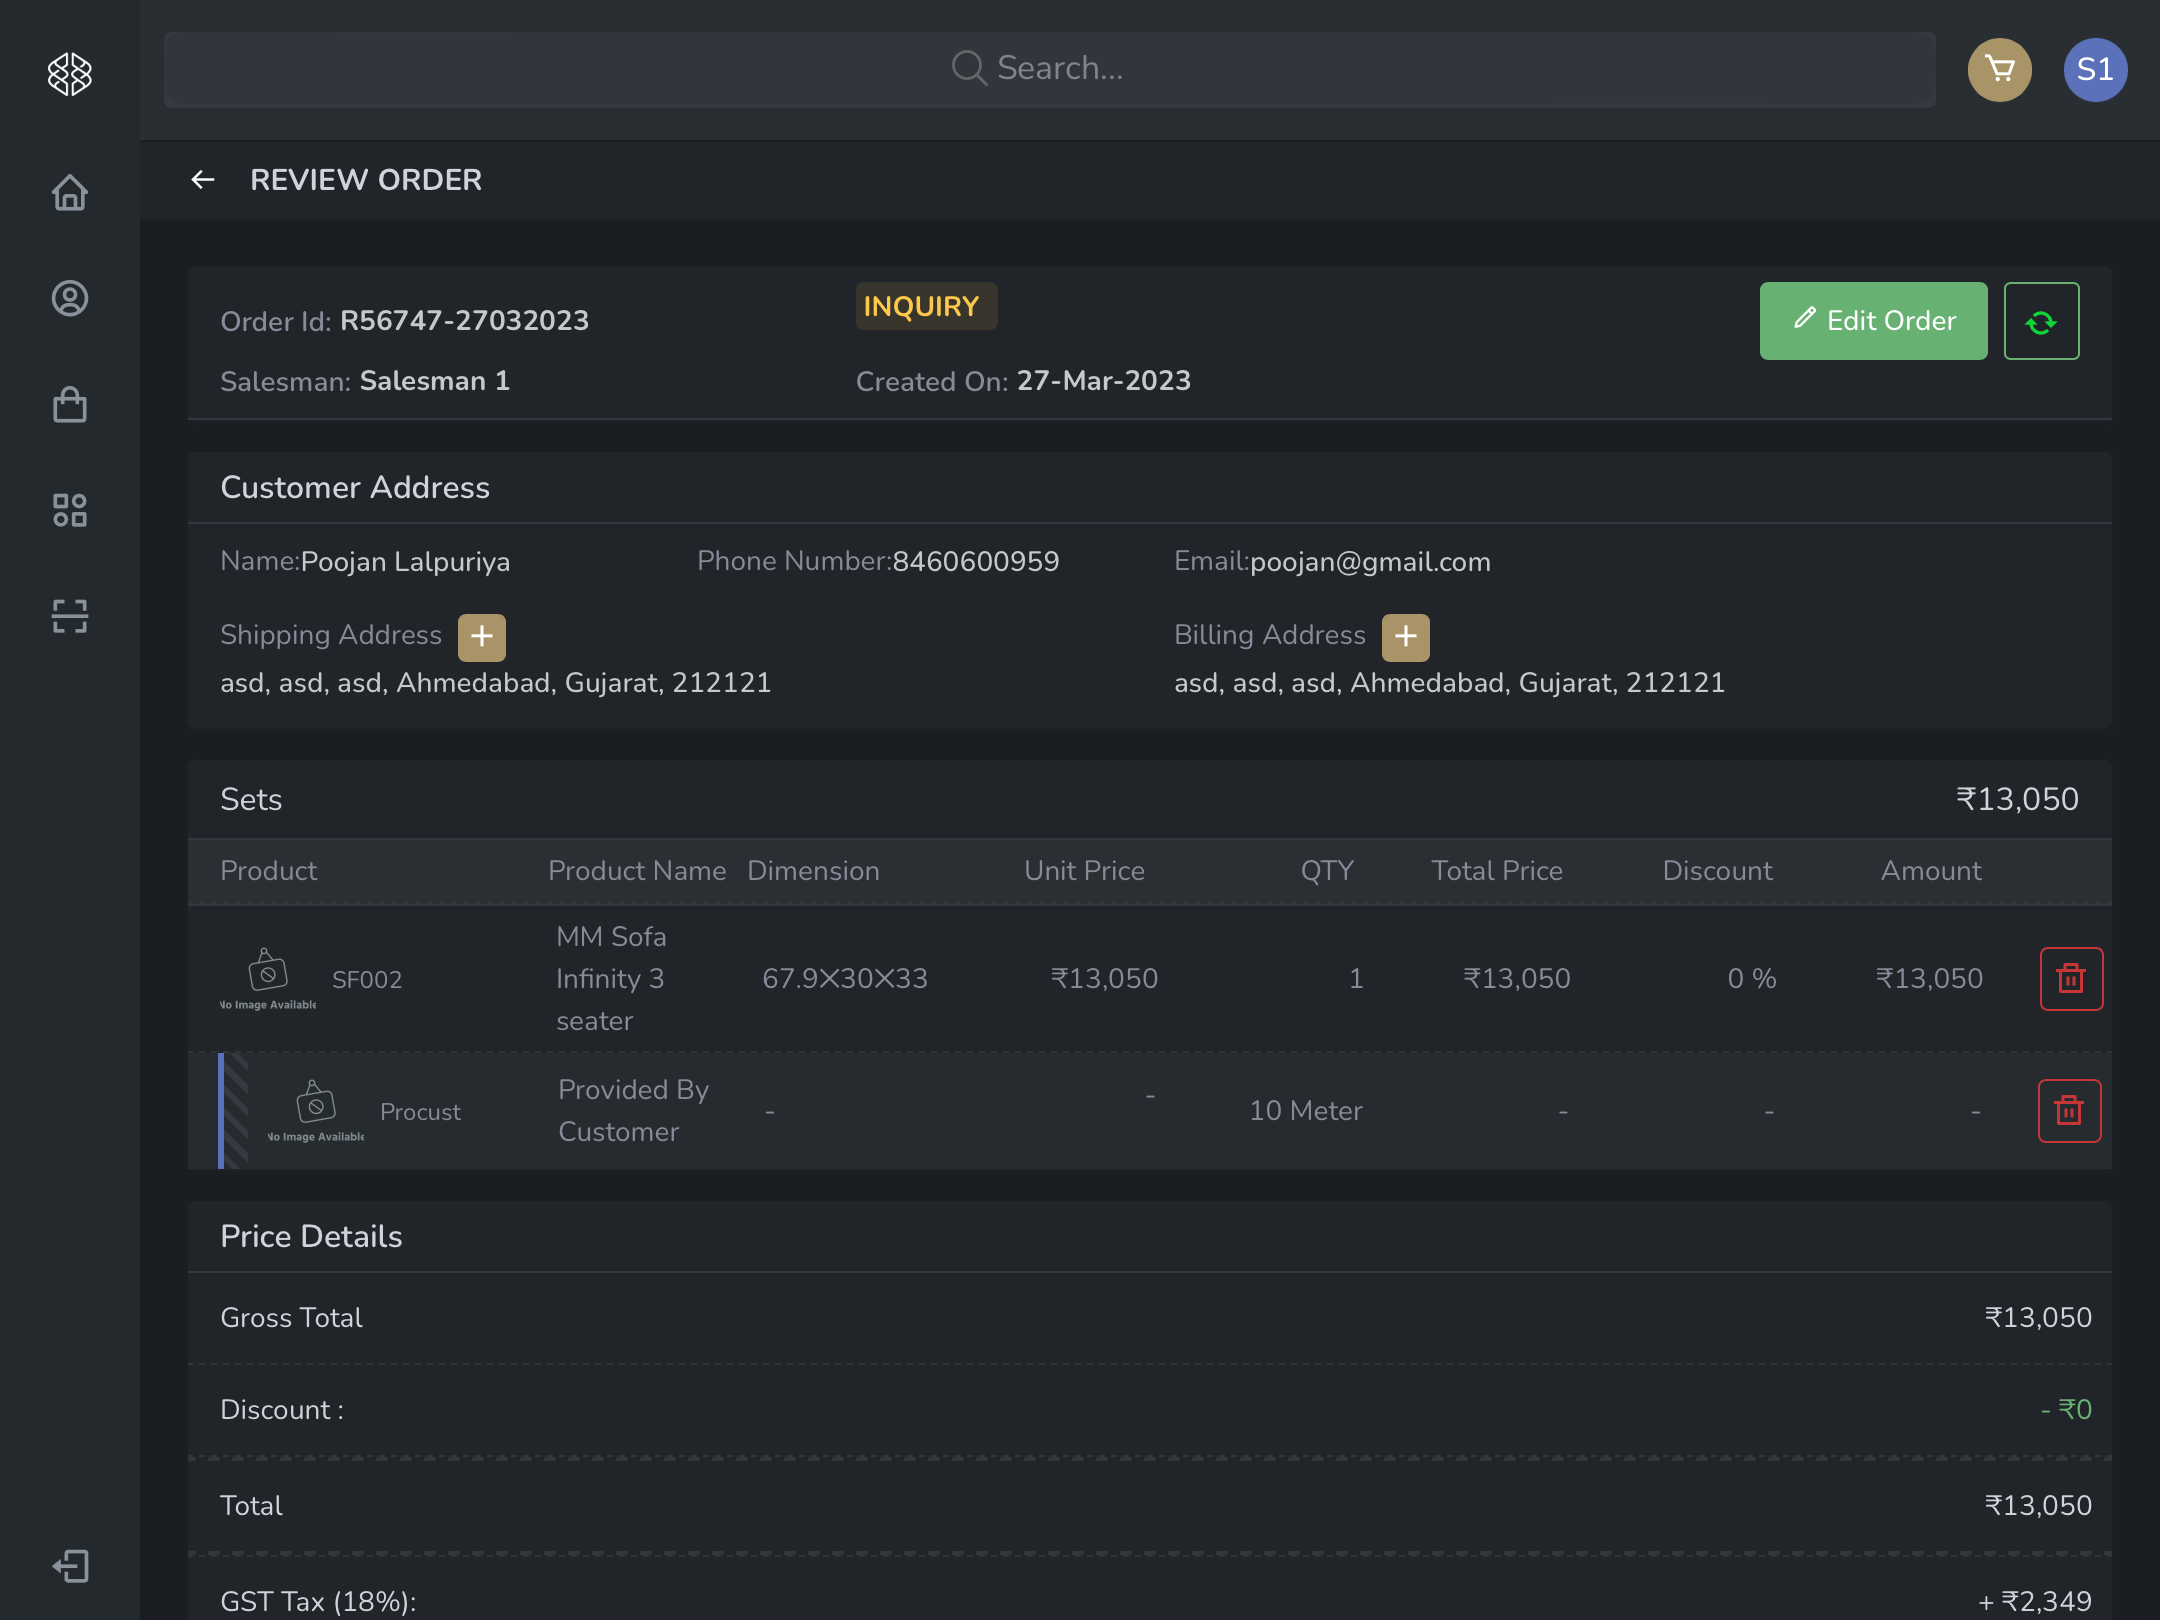Click the Procust product thumbnail
Viewport: 2160px width, 1620px height.
click(x=316, y=1110)
